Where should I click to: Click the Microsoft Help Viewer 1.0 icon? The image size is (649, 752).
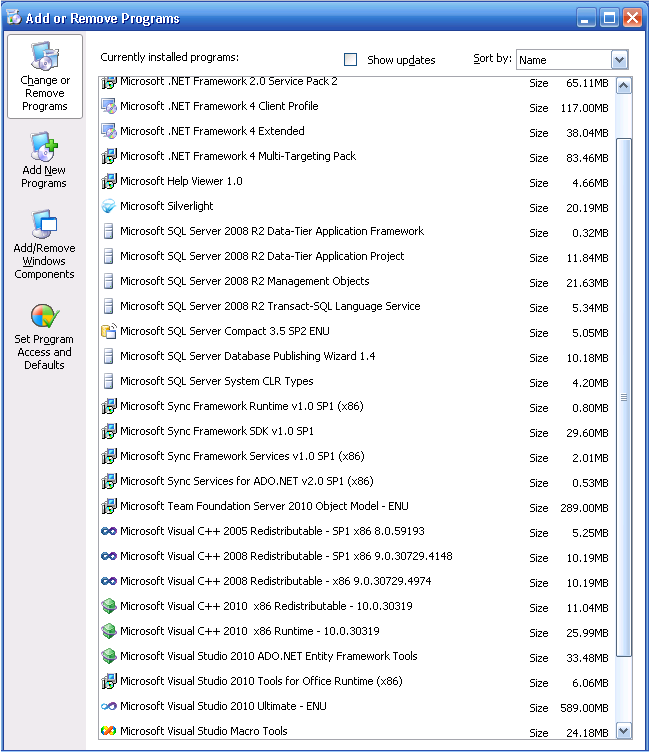click(x=109, y=181)
